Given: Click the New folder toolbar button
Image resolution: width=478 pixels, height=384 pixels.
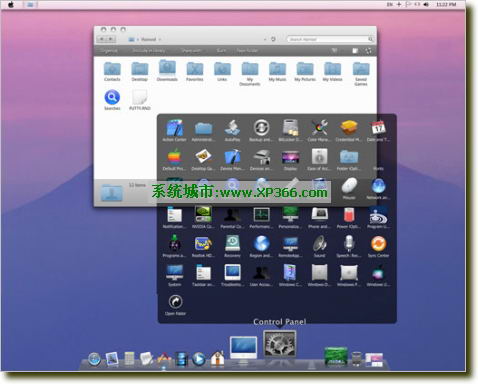Looking at the screenshot, I should tap(247, 51).
